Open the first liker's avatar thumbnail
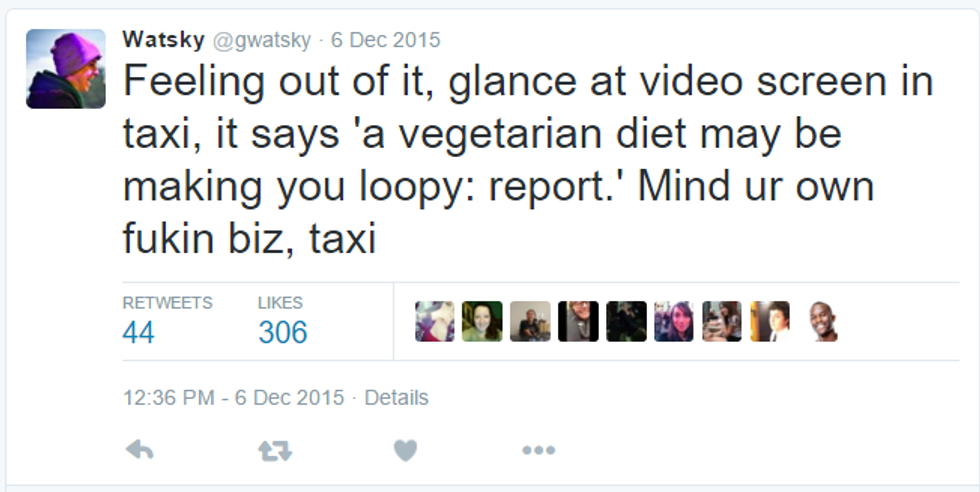Viewport: 980px width, 492px height. [x=434, y=321]
